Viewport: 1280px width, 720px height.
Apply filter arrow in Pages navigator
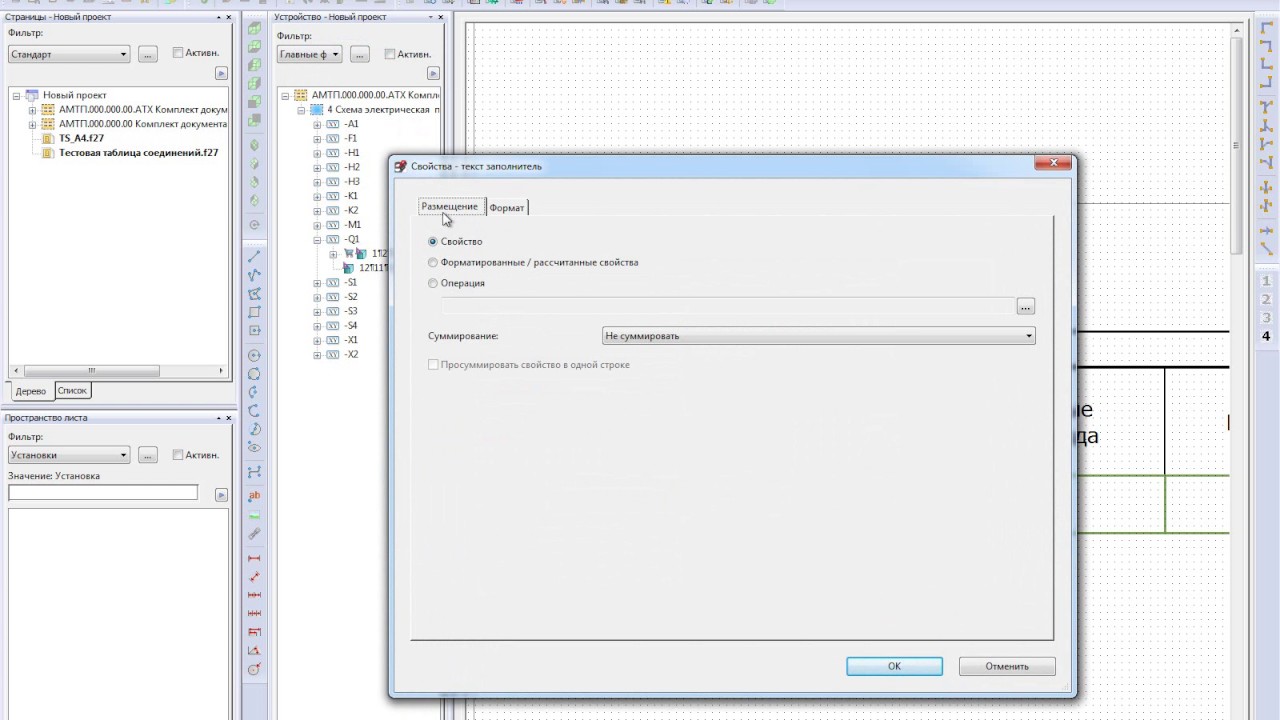click(x=221, y=73)
